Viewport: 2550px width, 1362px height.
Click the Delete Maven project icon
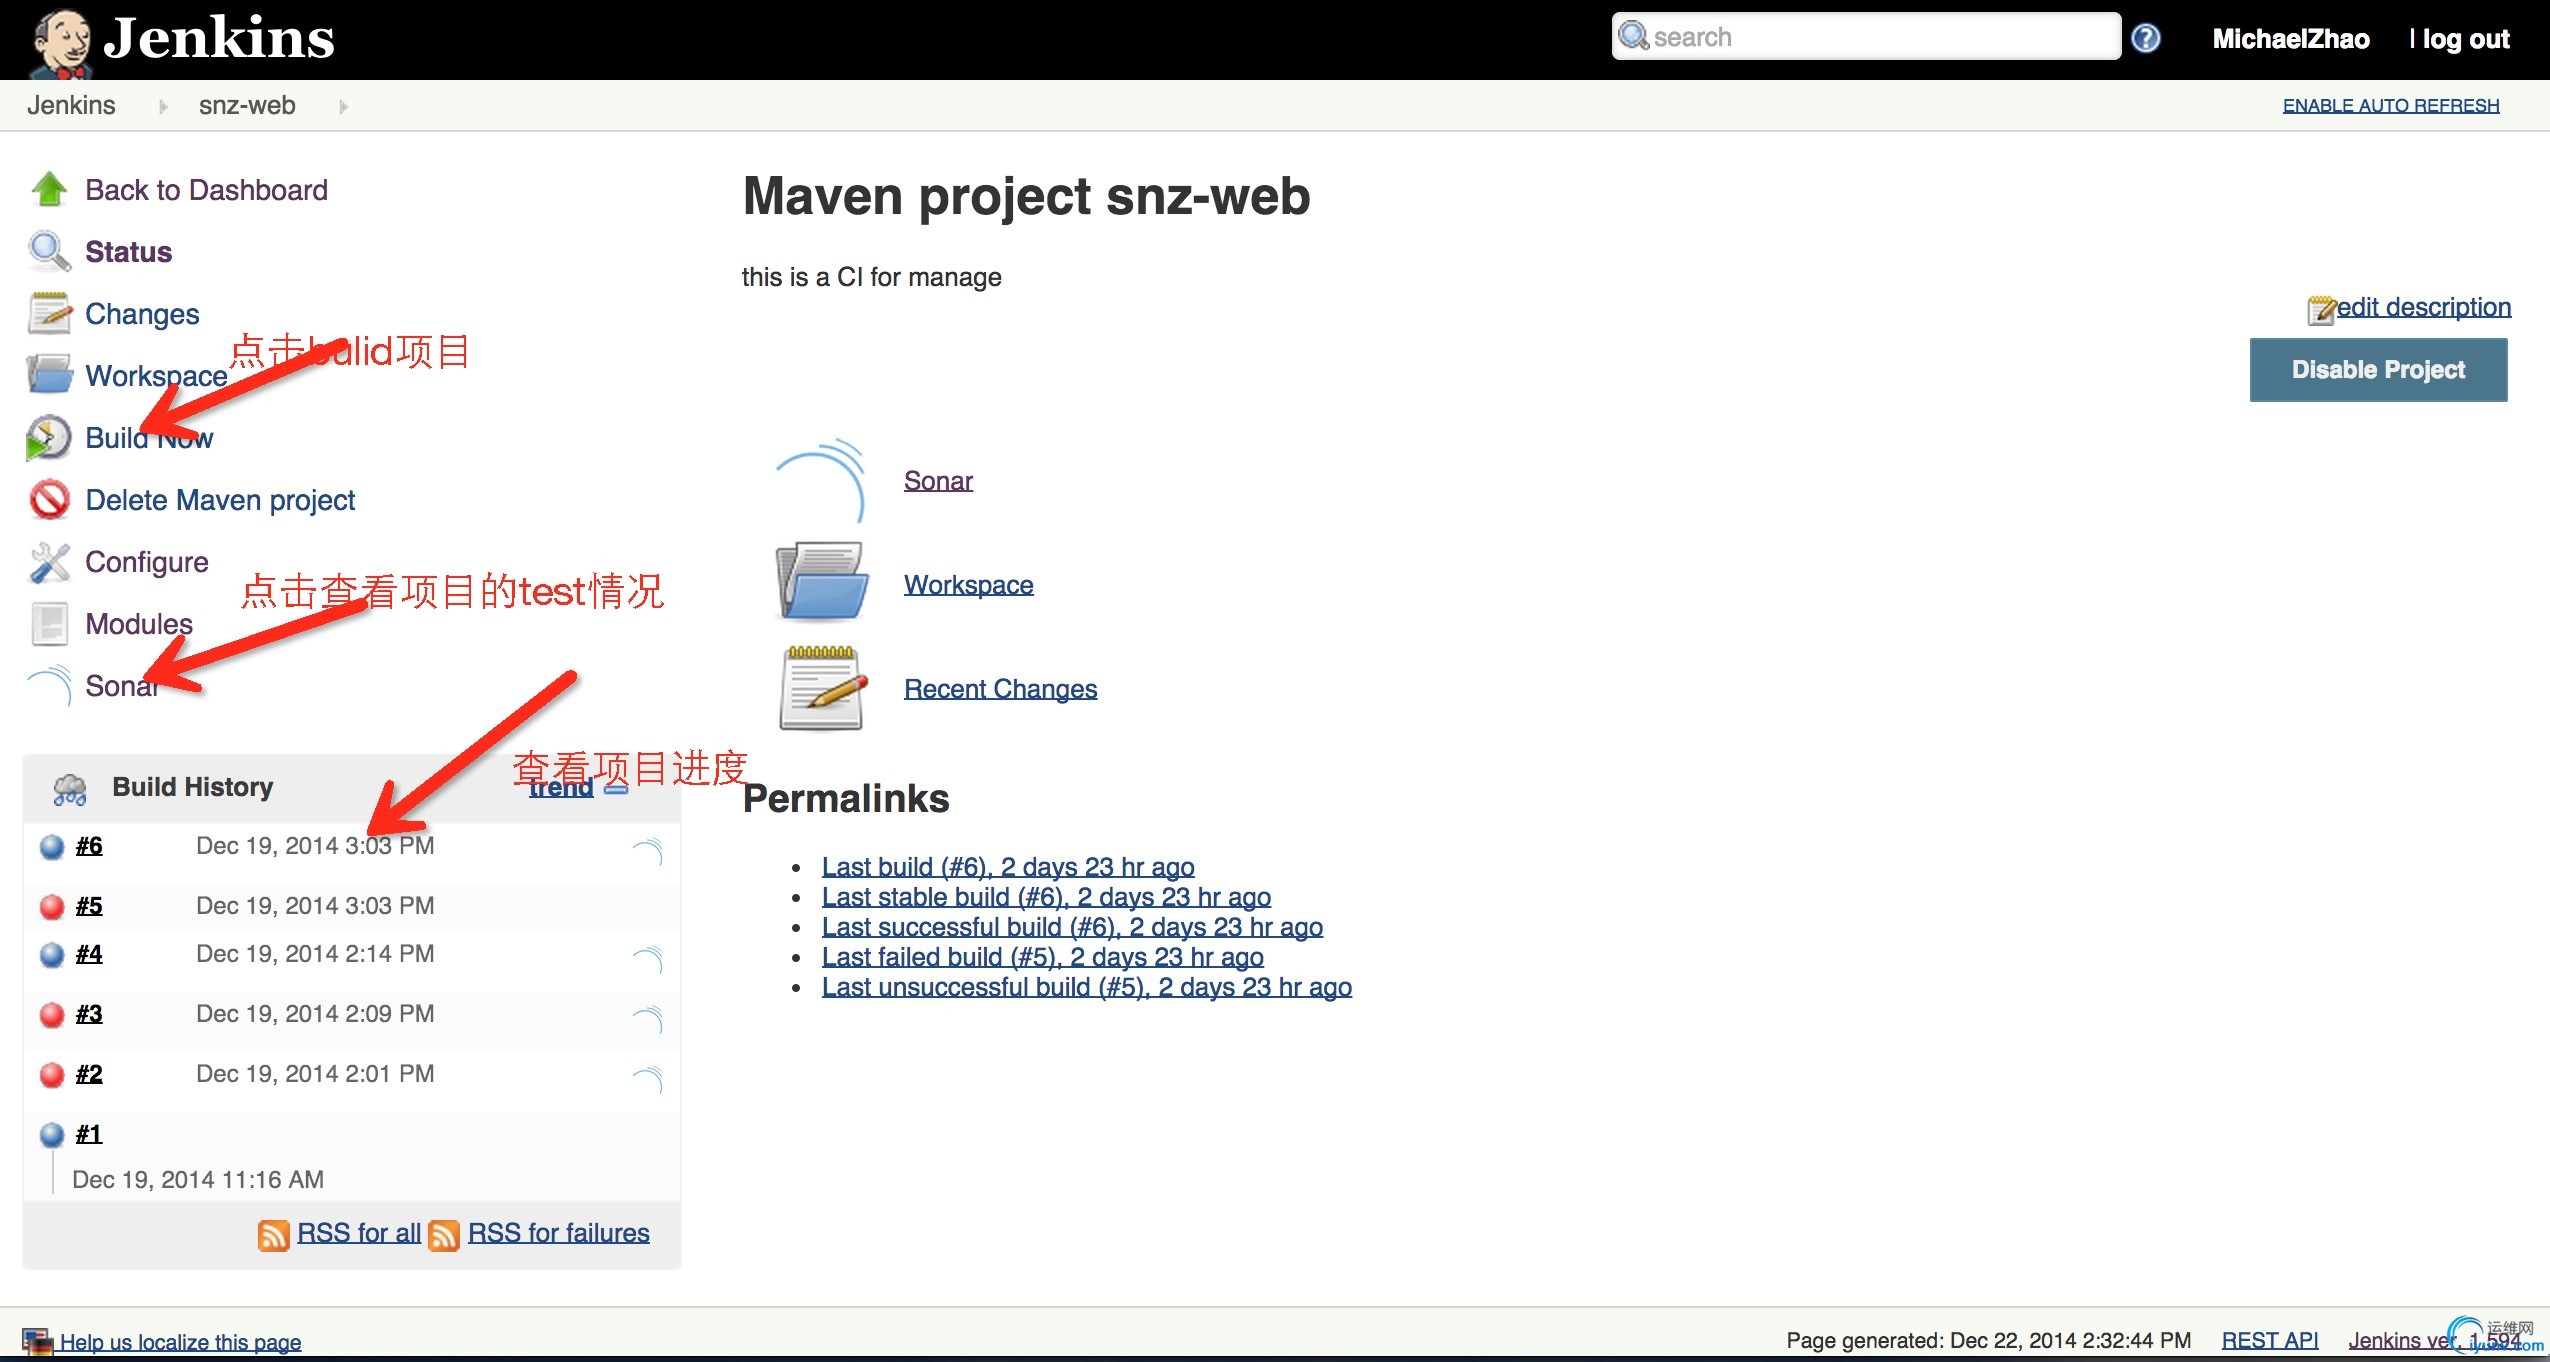[x=48, y=500]
